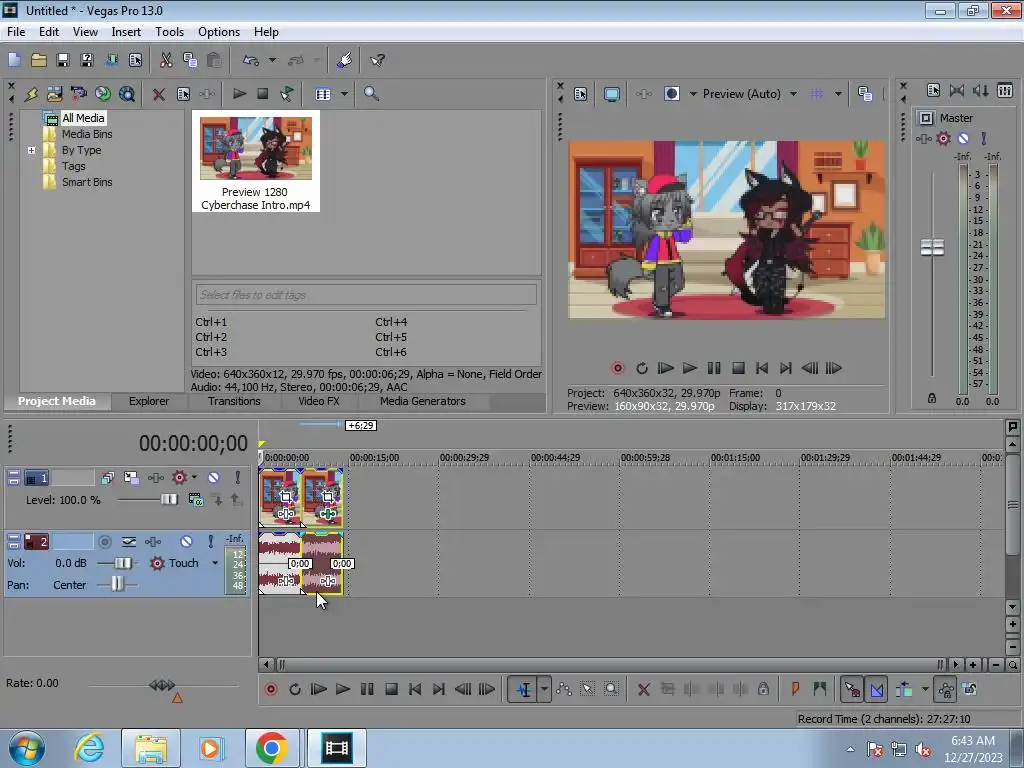
Task: Open Views dropdown arrow in Project Media
Action: pos(344,94)
